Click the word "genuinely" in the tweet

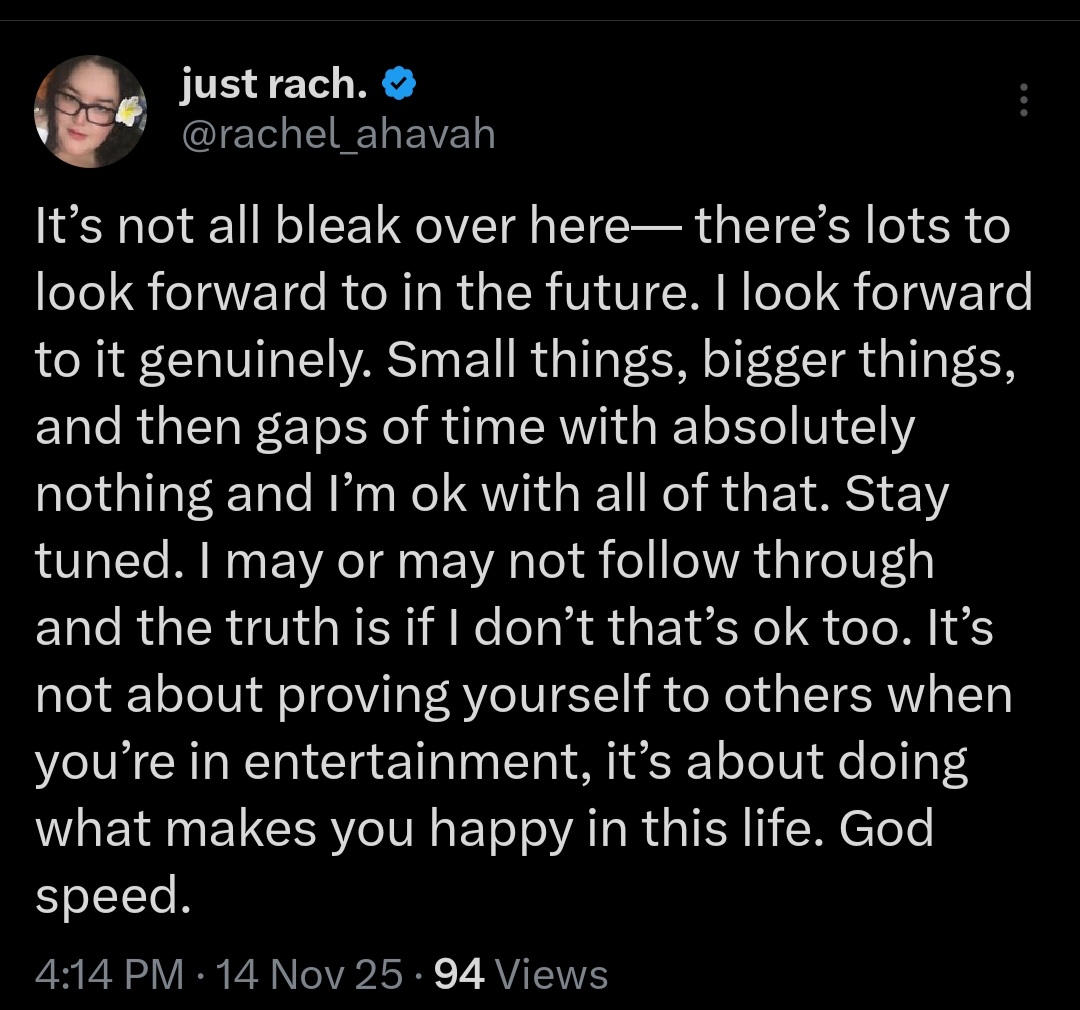(253, 361)
